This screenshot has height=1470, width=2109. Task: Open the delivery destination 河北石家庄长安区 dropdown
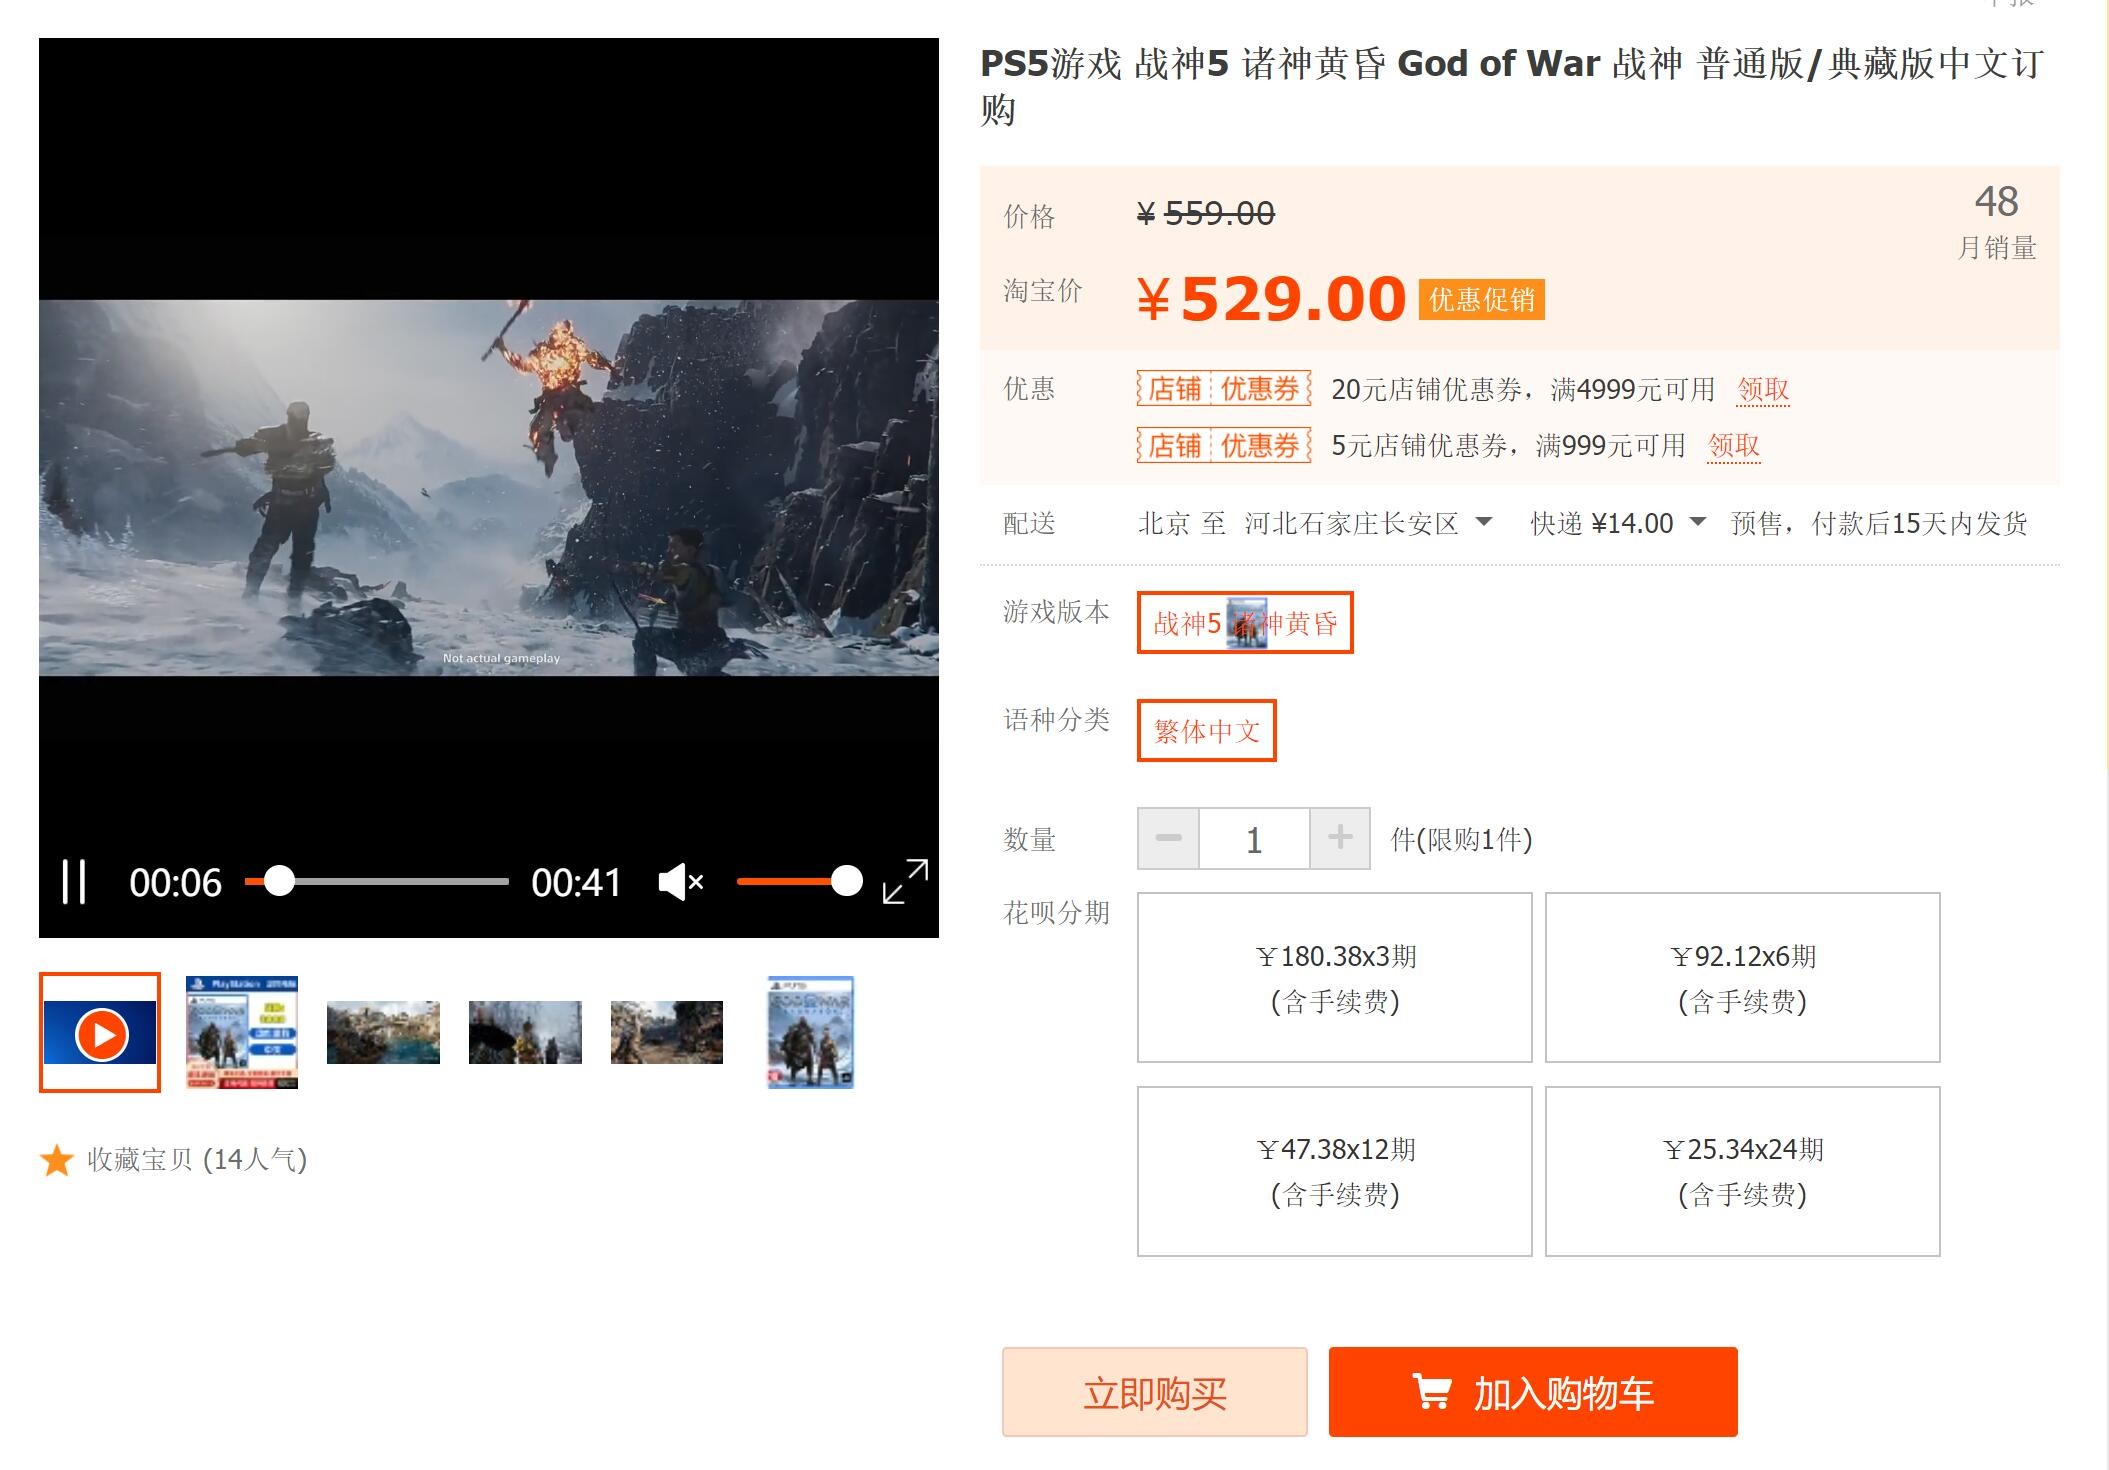pos(1368,523)
